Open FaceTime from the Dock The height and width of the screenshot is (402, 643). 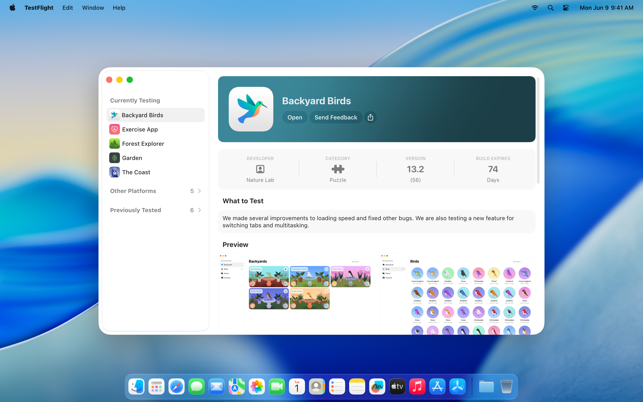click(x=277, y=386)
